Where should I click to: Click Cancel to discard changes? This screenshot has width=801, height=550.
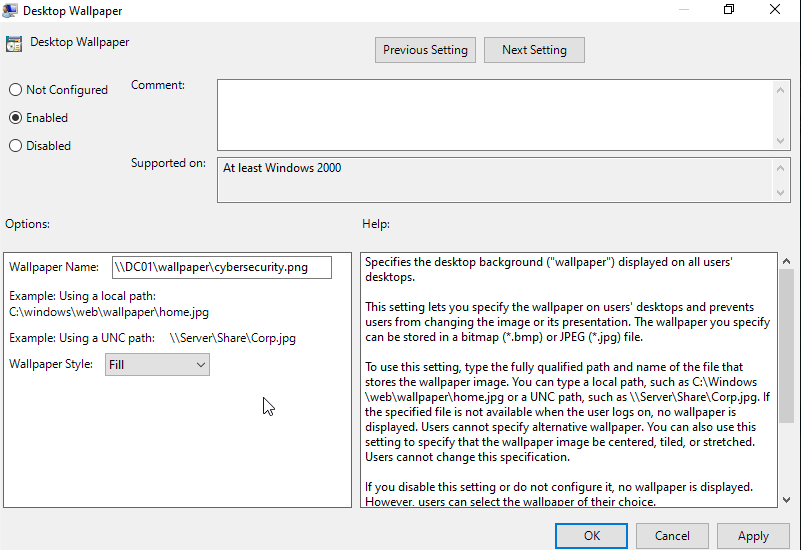tap(672, 536)
